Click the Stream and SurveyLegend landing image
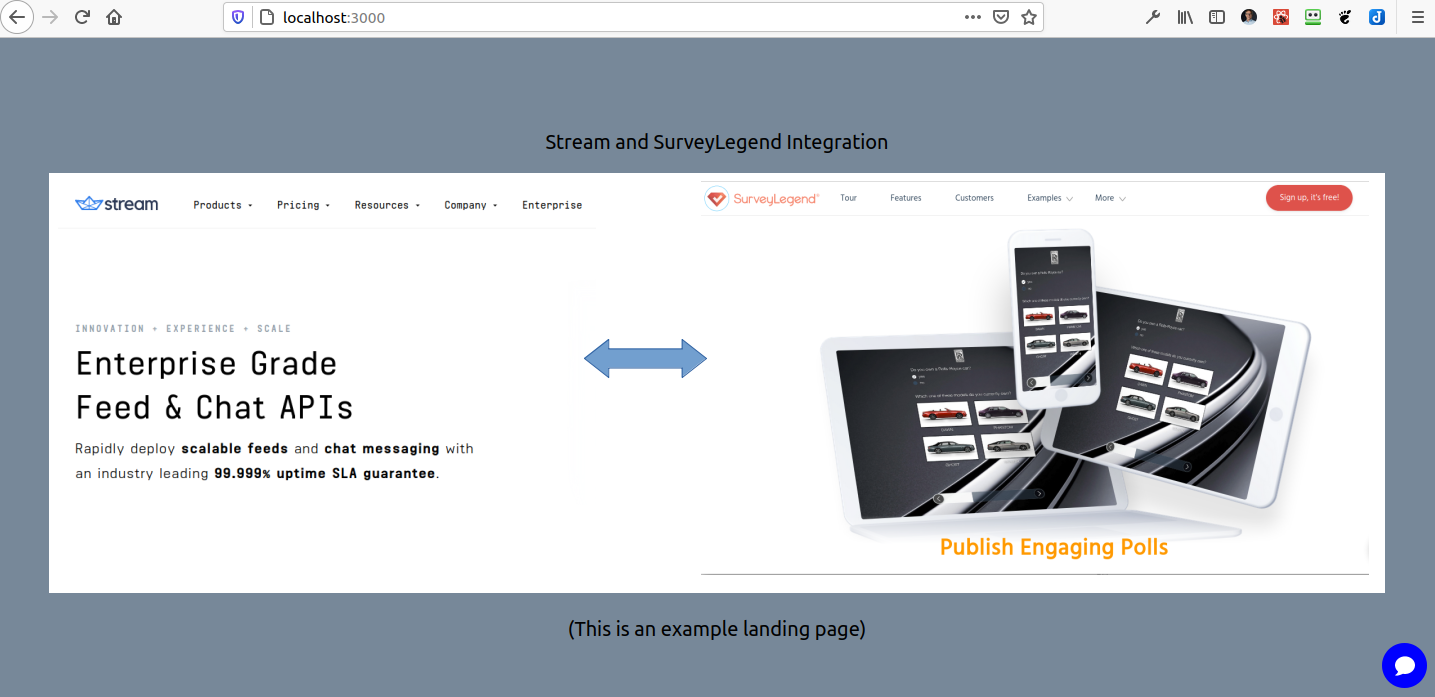 717,383
